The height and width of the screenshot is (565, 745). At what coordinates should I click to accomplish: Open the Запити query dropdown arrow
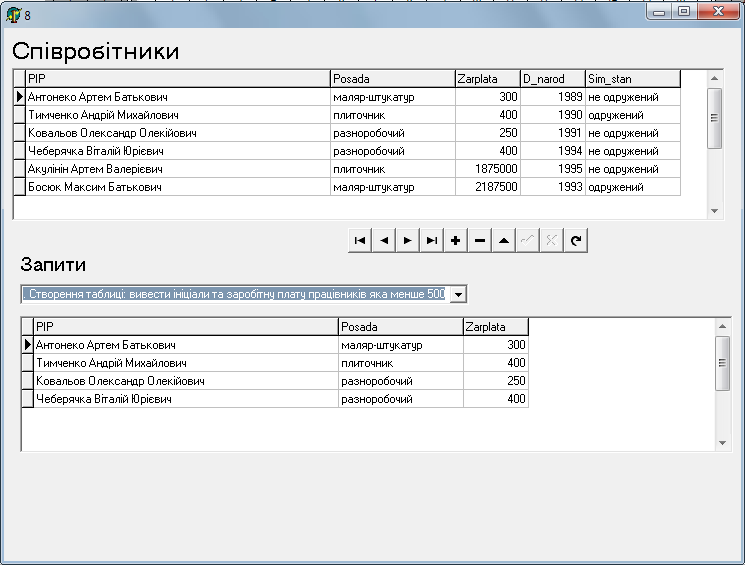[x=458, y=294]
